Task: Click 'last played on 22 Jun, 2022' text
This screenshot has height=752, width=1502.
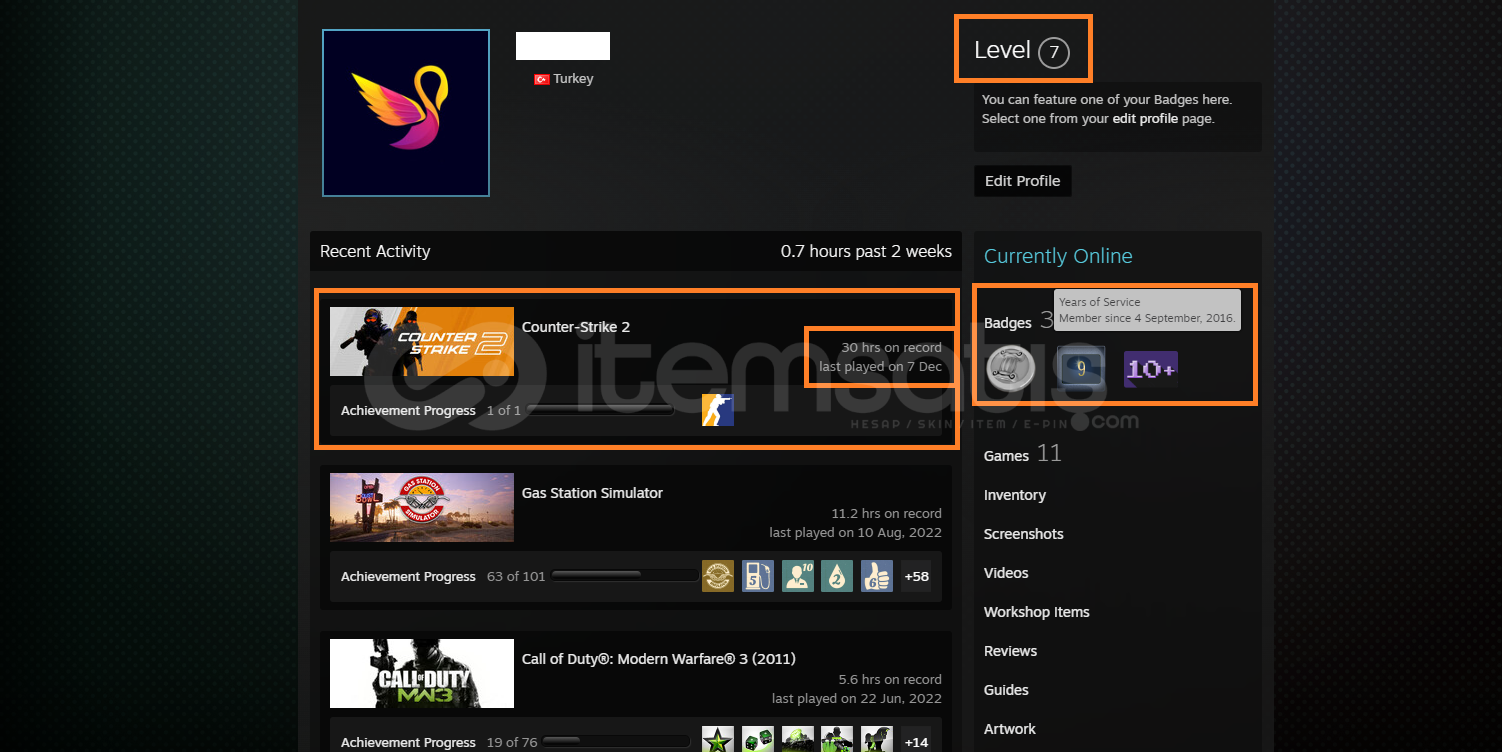Action: (x=857, y=698)
